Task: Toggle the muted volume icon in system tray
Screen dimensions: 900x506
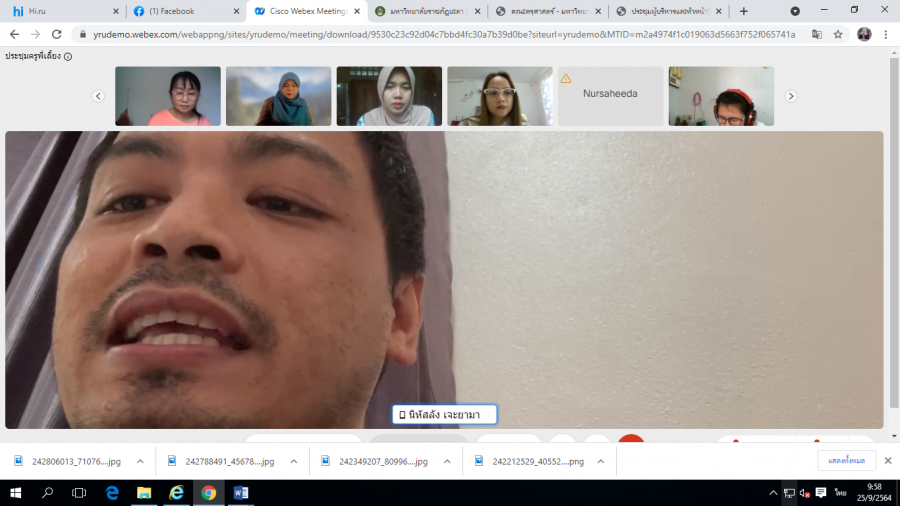Action: coord(804,492)
